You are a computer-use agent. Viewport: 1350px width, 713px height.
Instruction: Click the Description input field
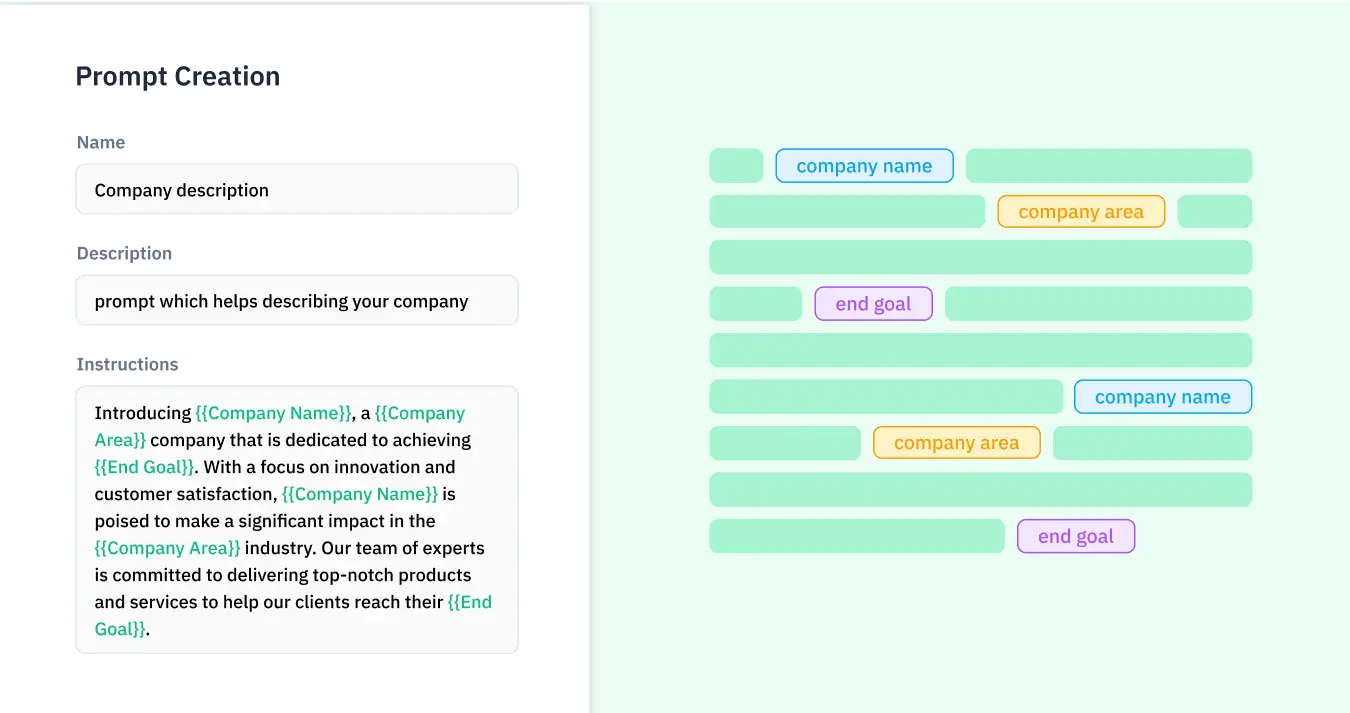click(296, 300)
